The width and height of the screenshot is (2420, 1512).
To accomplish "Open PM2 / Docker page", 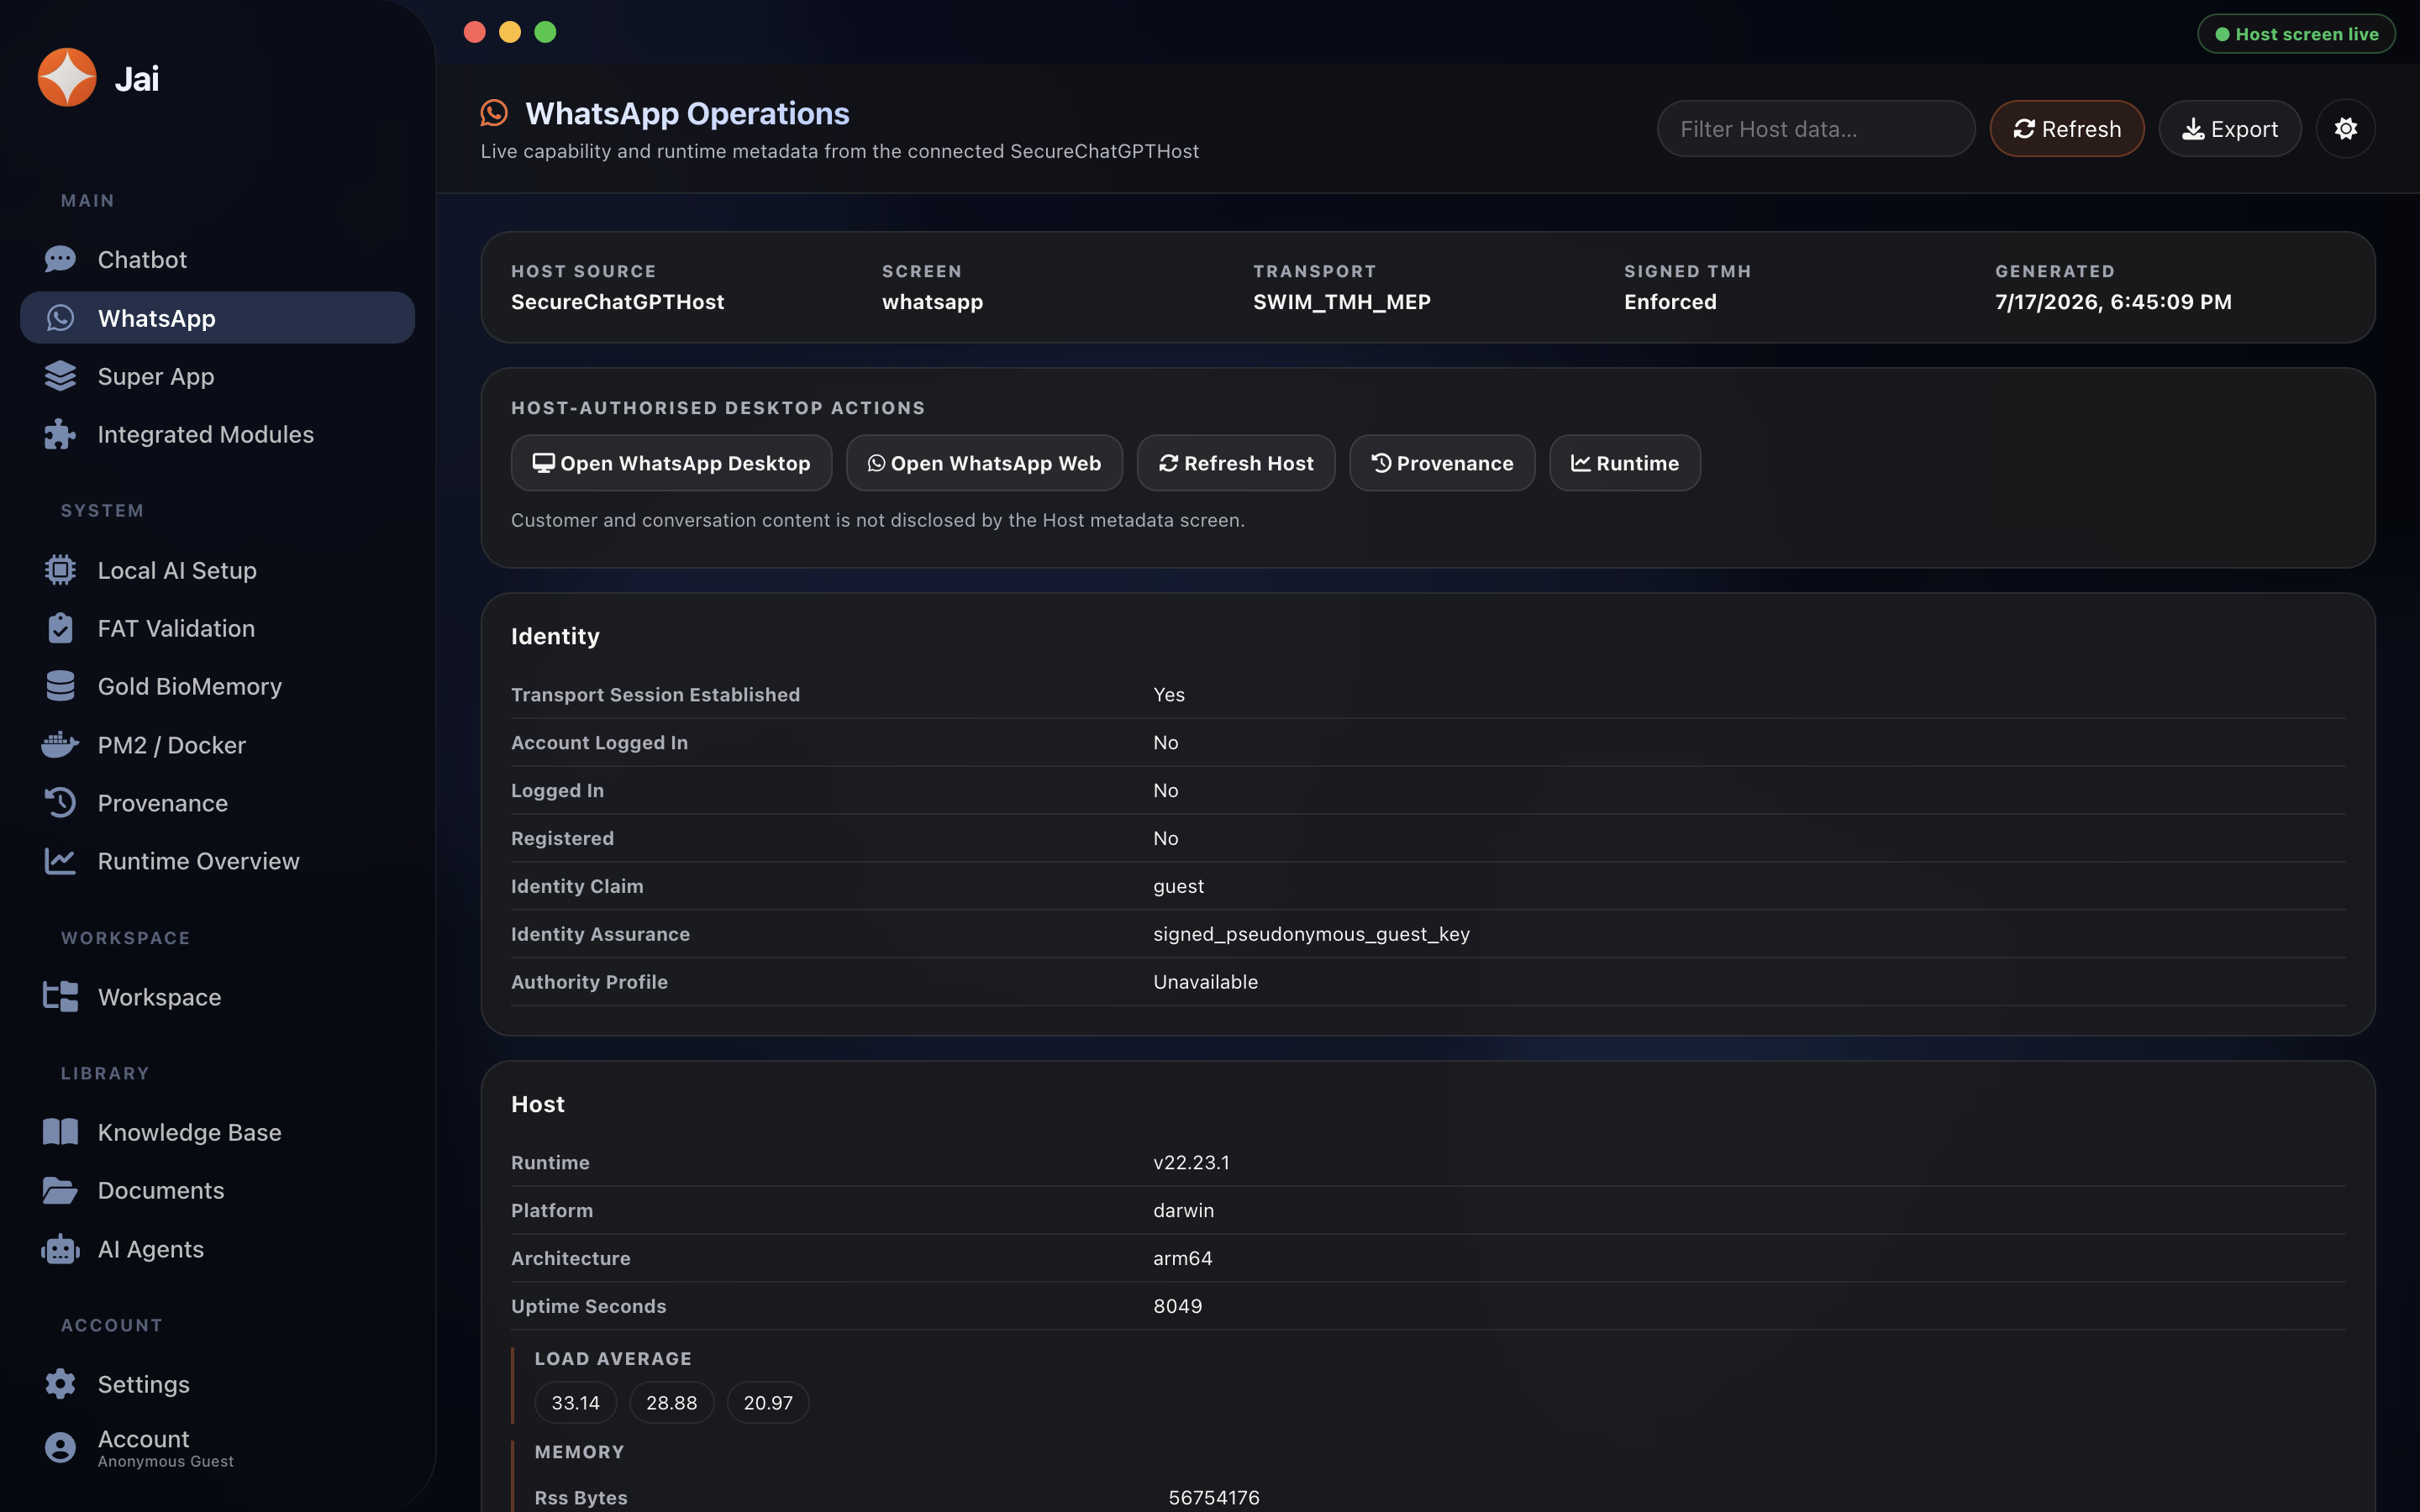I will [217, 745].
